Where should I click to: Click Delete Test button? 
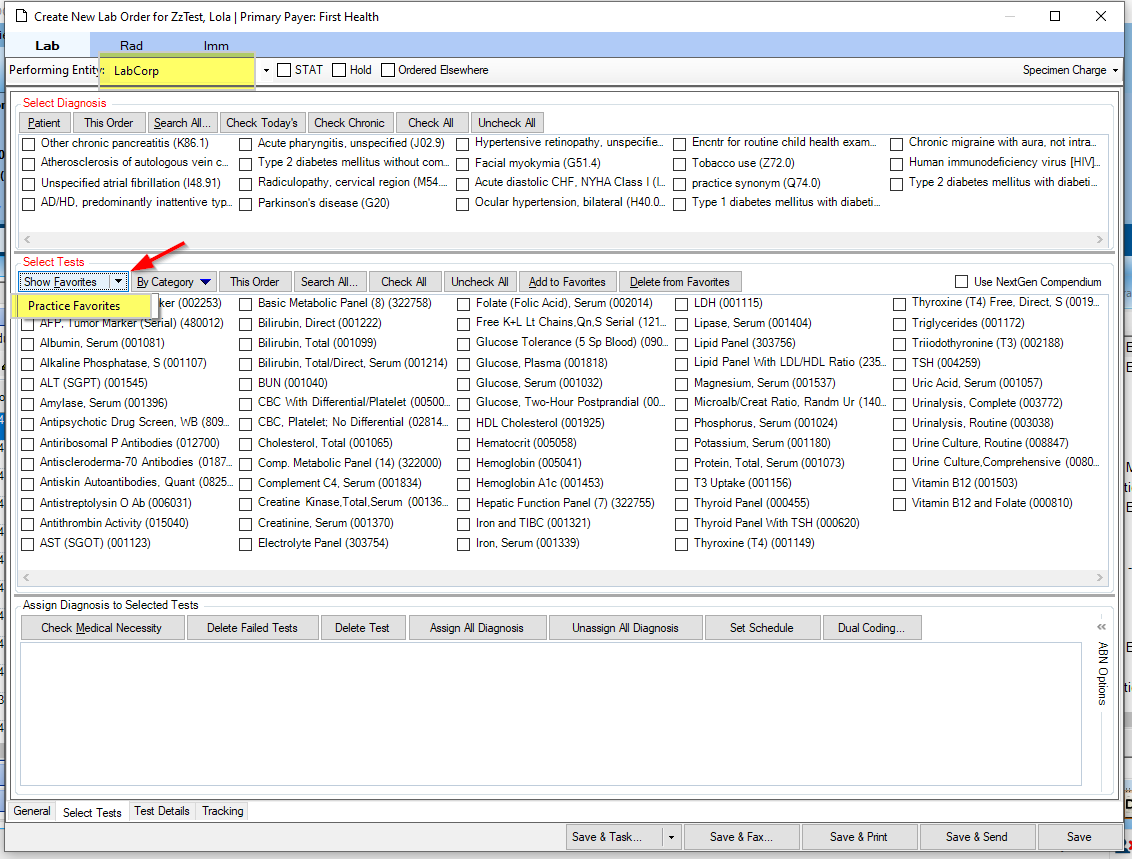tap(362, 628)
